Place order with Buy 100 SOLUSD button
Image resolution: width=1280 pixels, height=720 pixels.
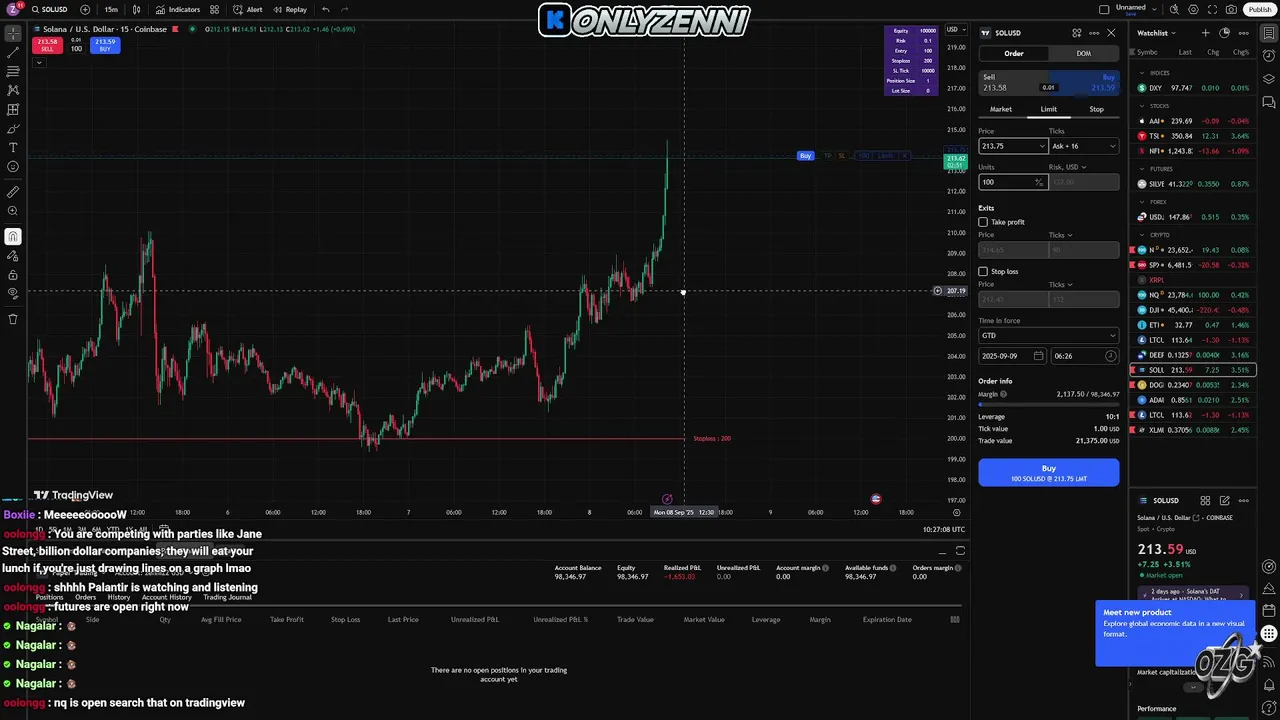pos(1048,472)
